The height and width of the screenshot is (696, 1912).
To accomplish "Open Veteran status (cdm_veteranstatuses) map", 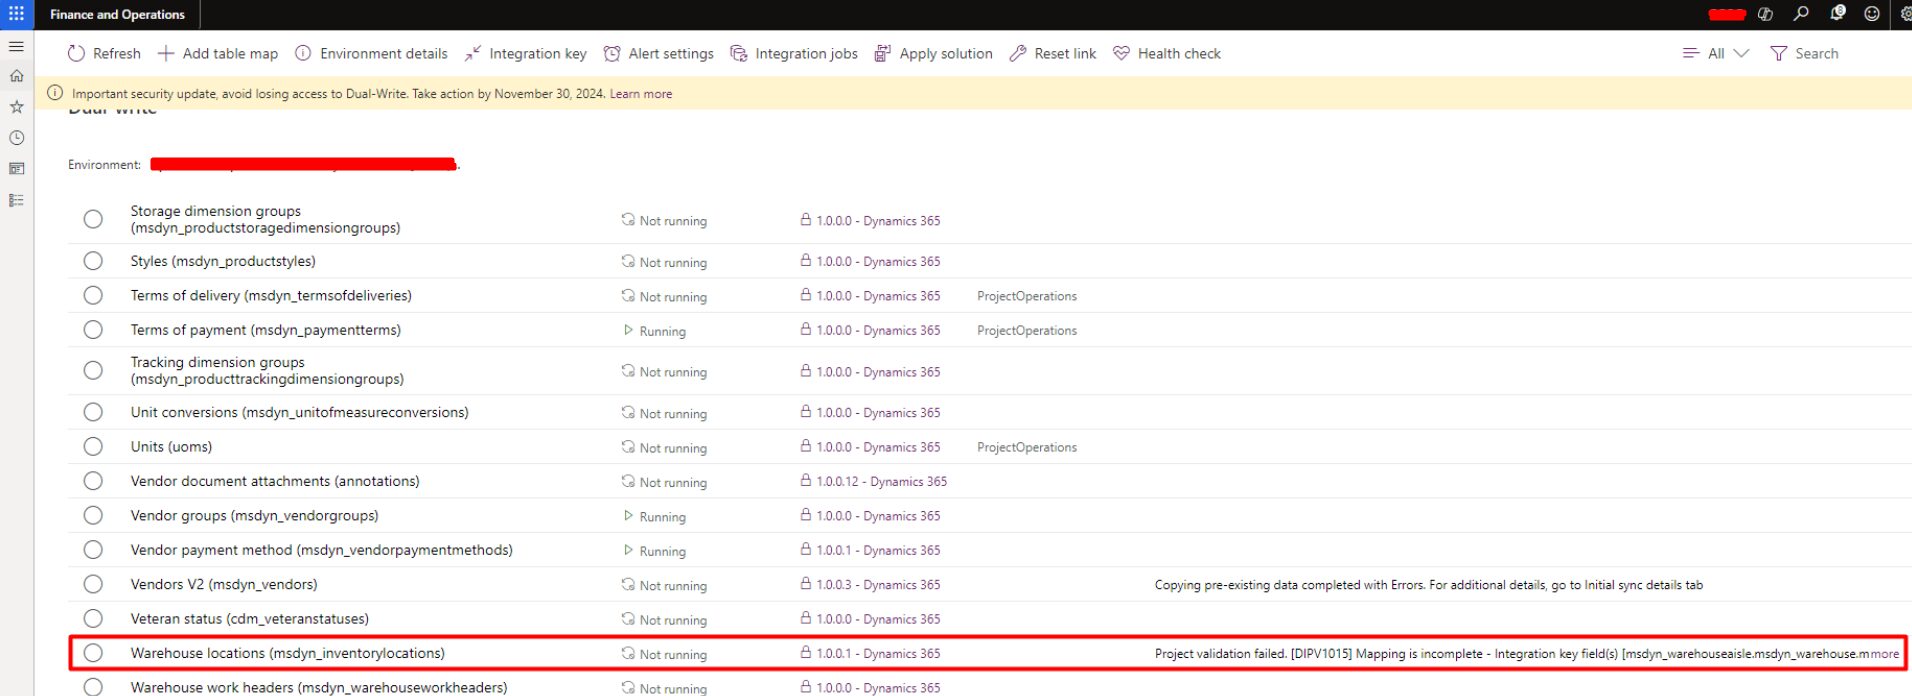I will click(249, 618).
